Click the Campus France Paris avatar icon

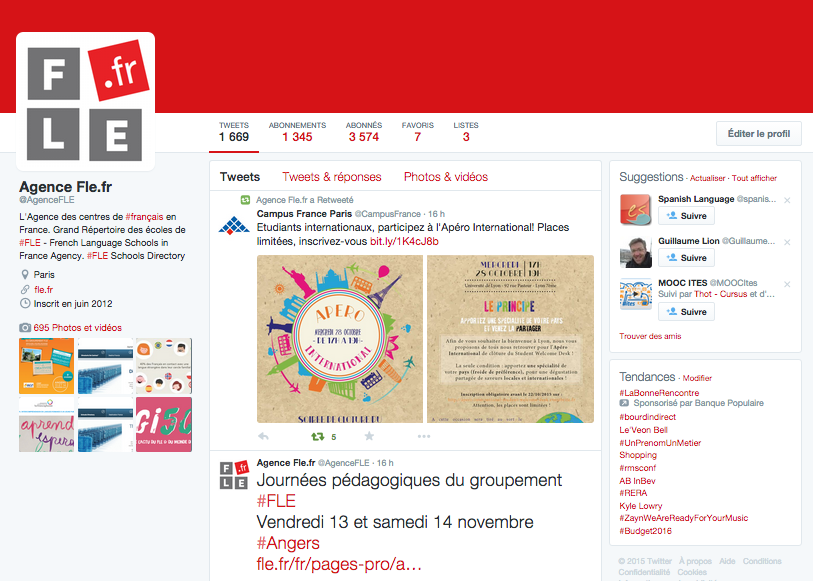click(x=234, y=225)
